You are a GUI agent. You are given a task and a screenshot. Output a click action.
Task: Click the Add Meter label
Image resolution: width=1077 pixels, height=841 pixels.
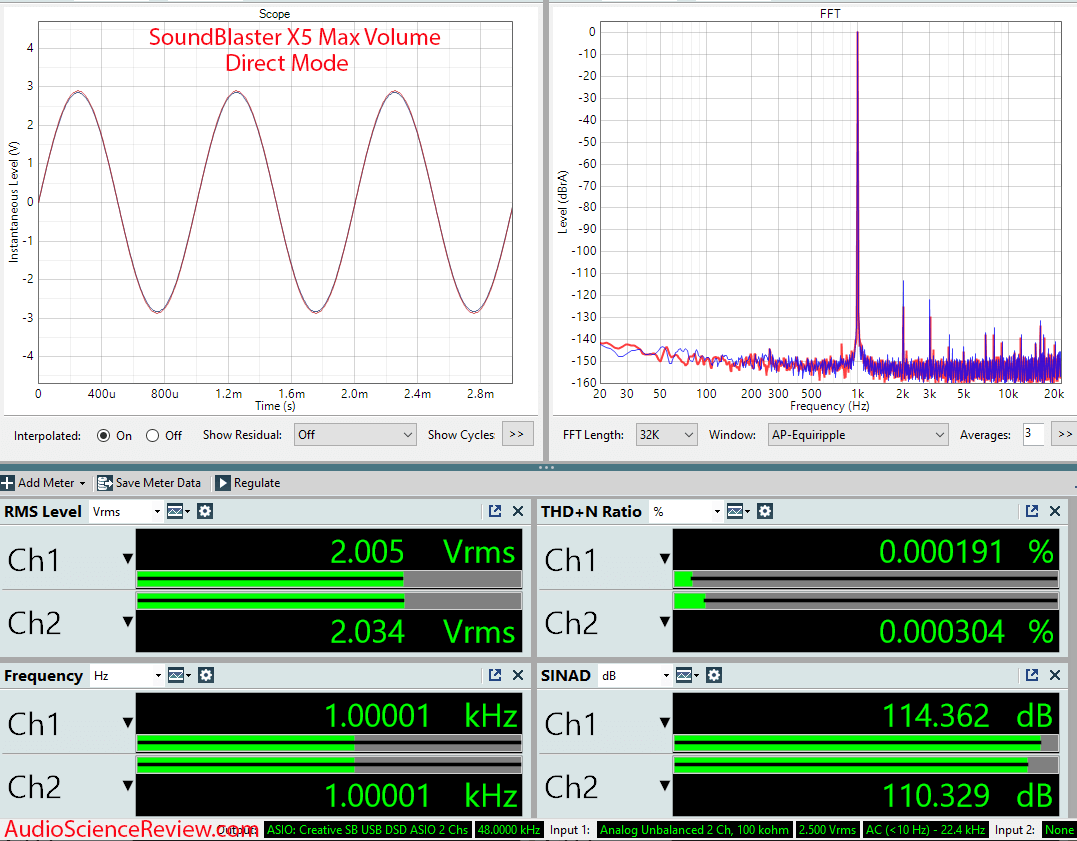tap(46, 483)
